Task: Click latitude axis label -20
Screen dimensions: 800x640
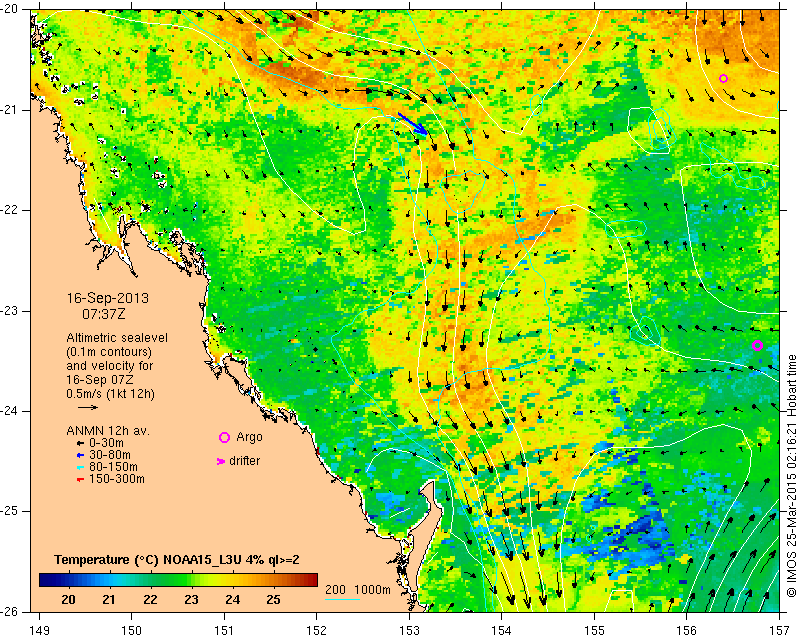Action: [x=10, y=9]
